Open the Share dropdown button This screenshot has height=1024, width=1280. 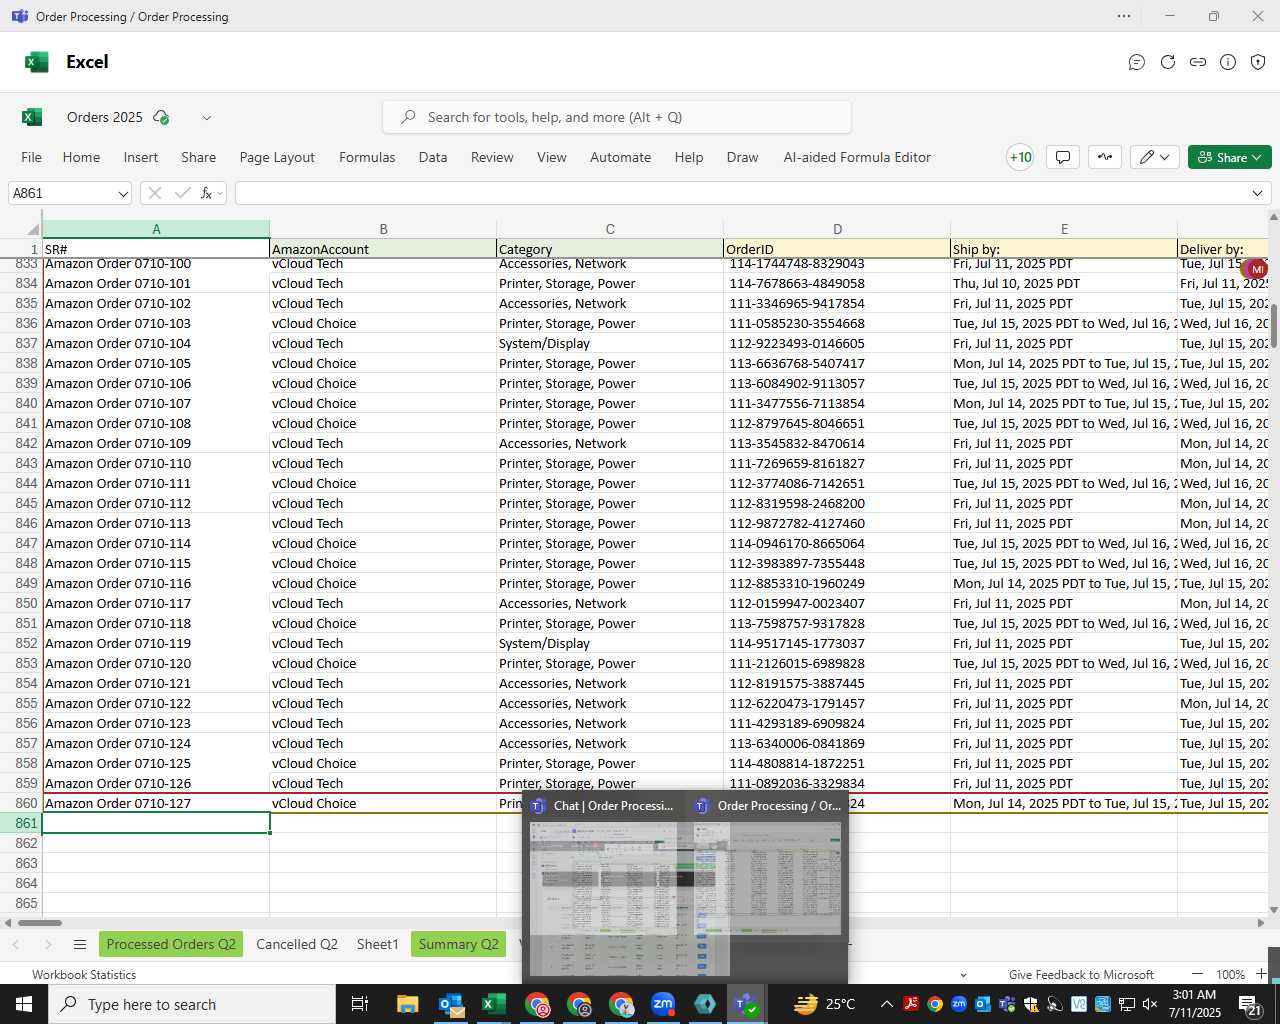click(1230, 157)
